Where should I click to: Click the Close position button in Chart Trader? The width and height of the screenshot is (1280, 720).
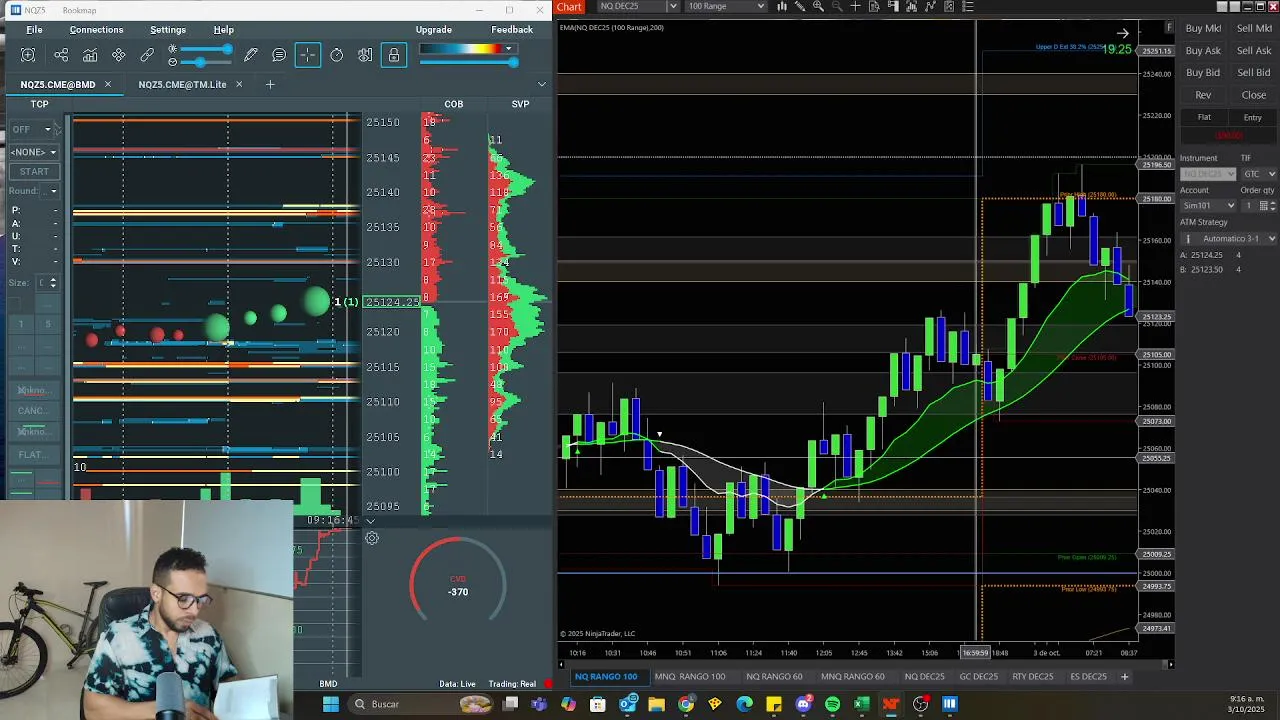[1254, 95]
